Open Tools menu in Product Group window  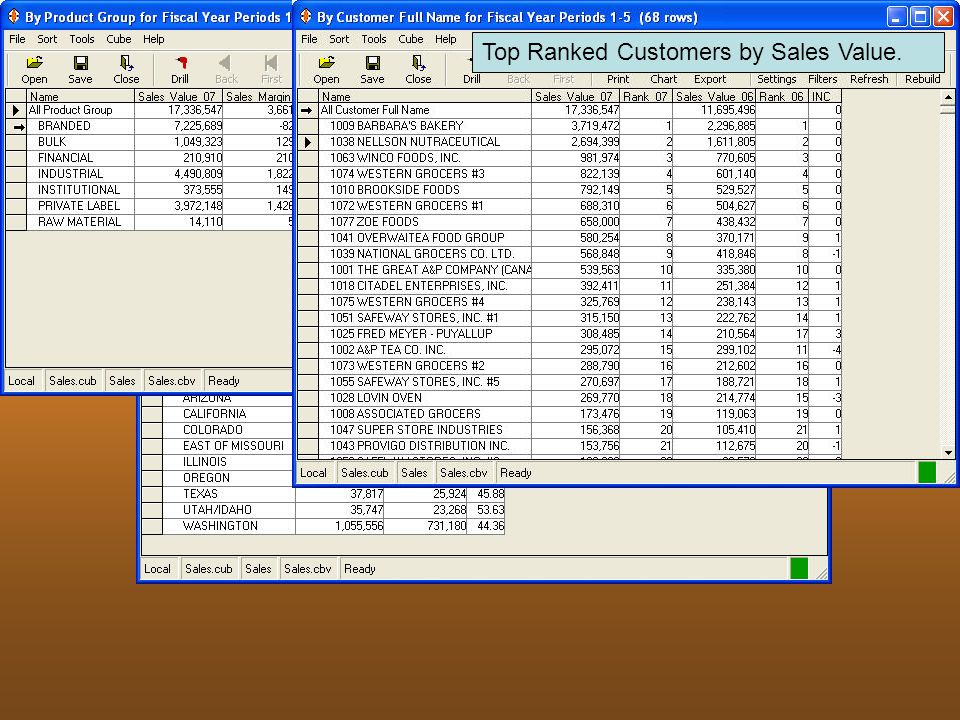pos(81,39)
